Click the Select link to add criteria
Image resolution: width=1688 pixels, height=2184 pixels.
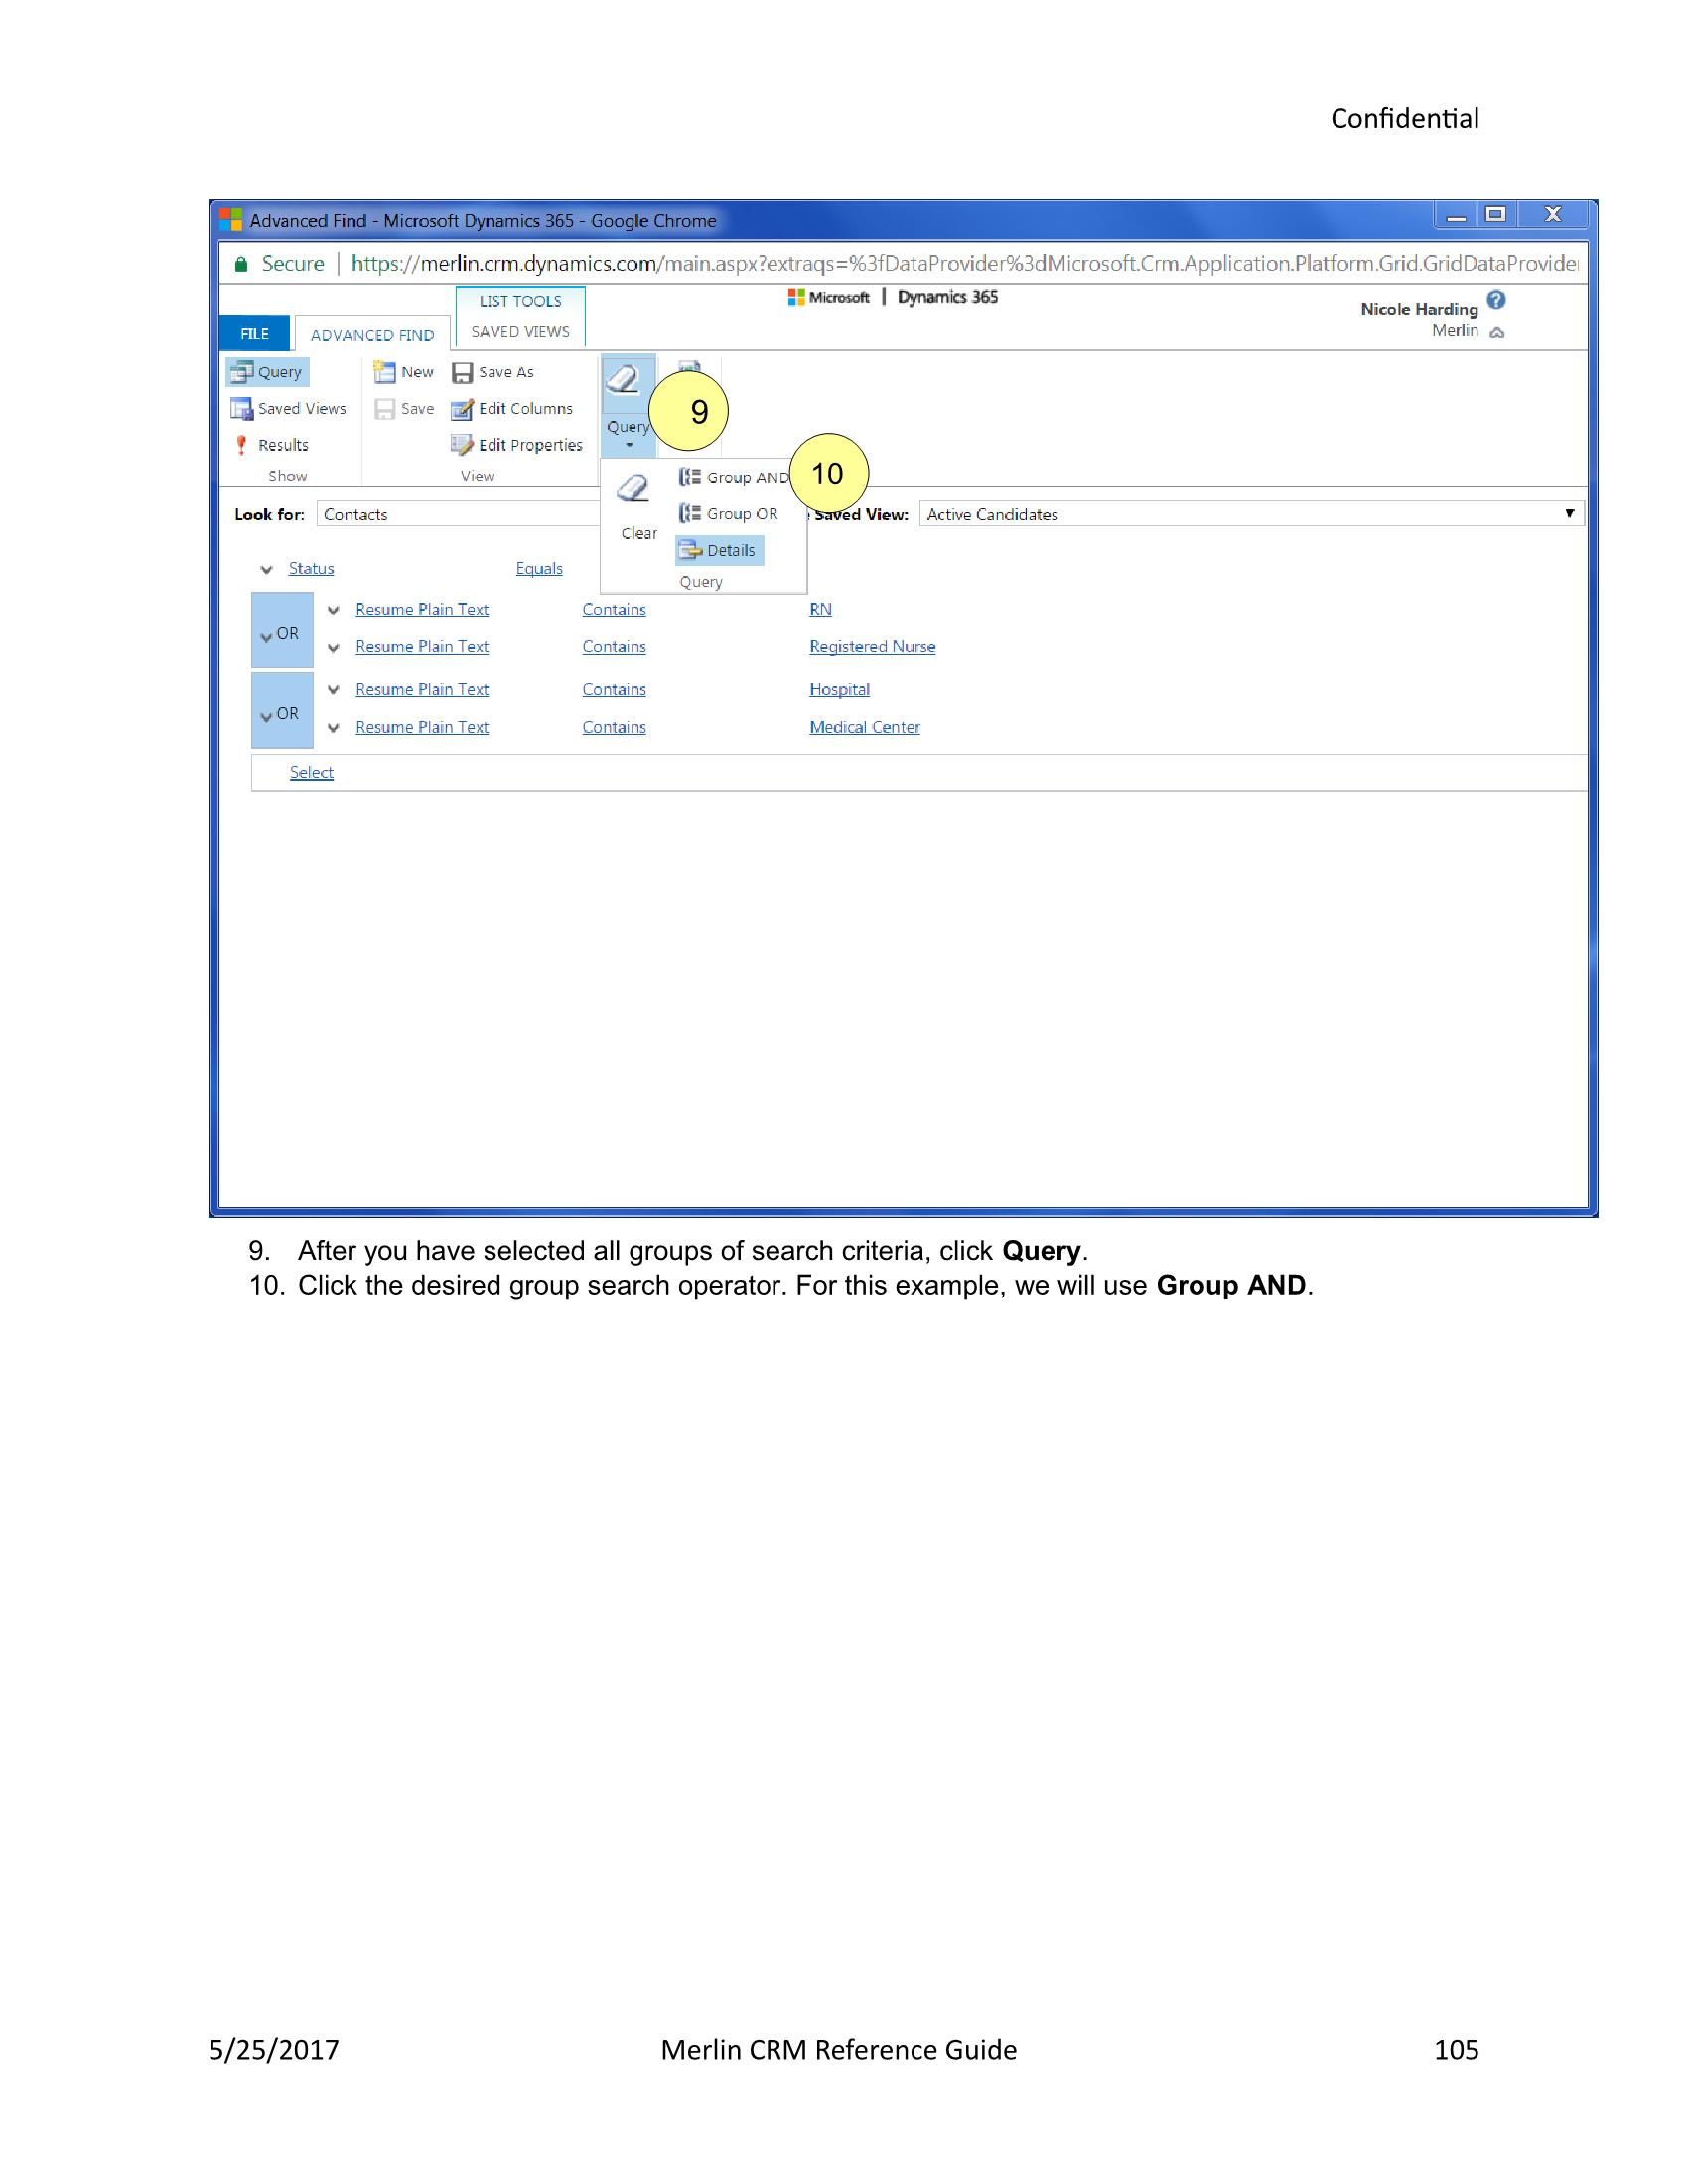311,772
